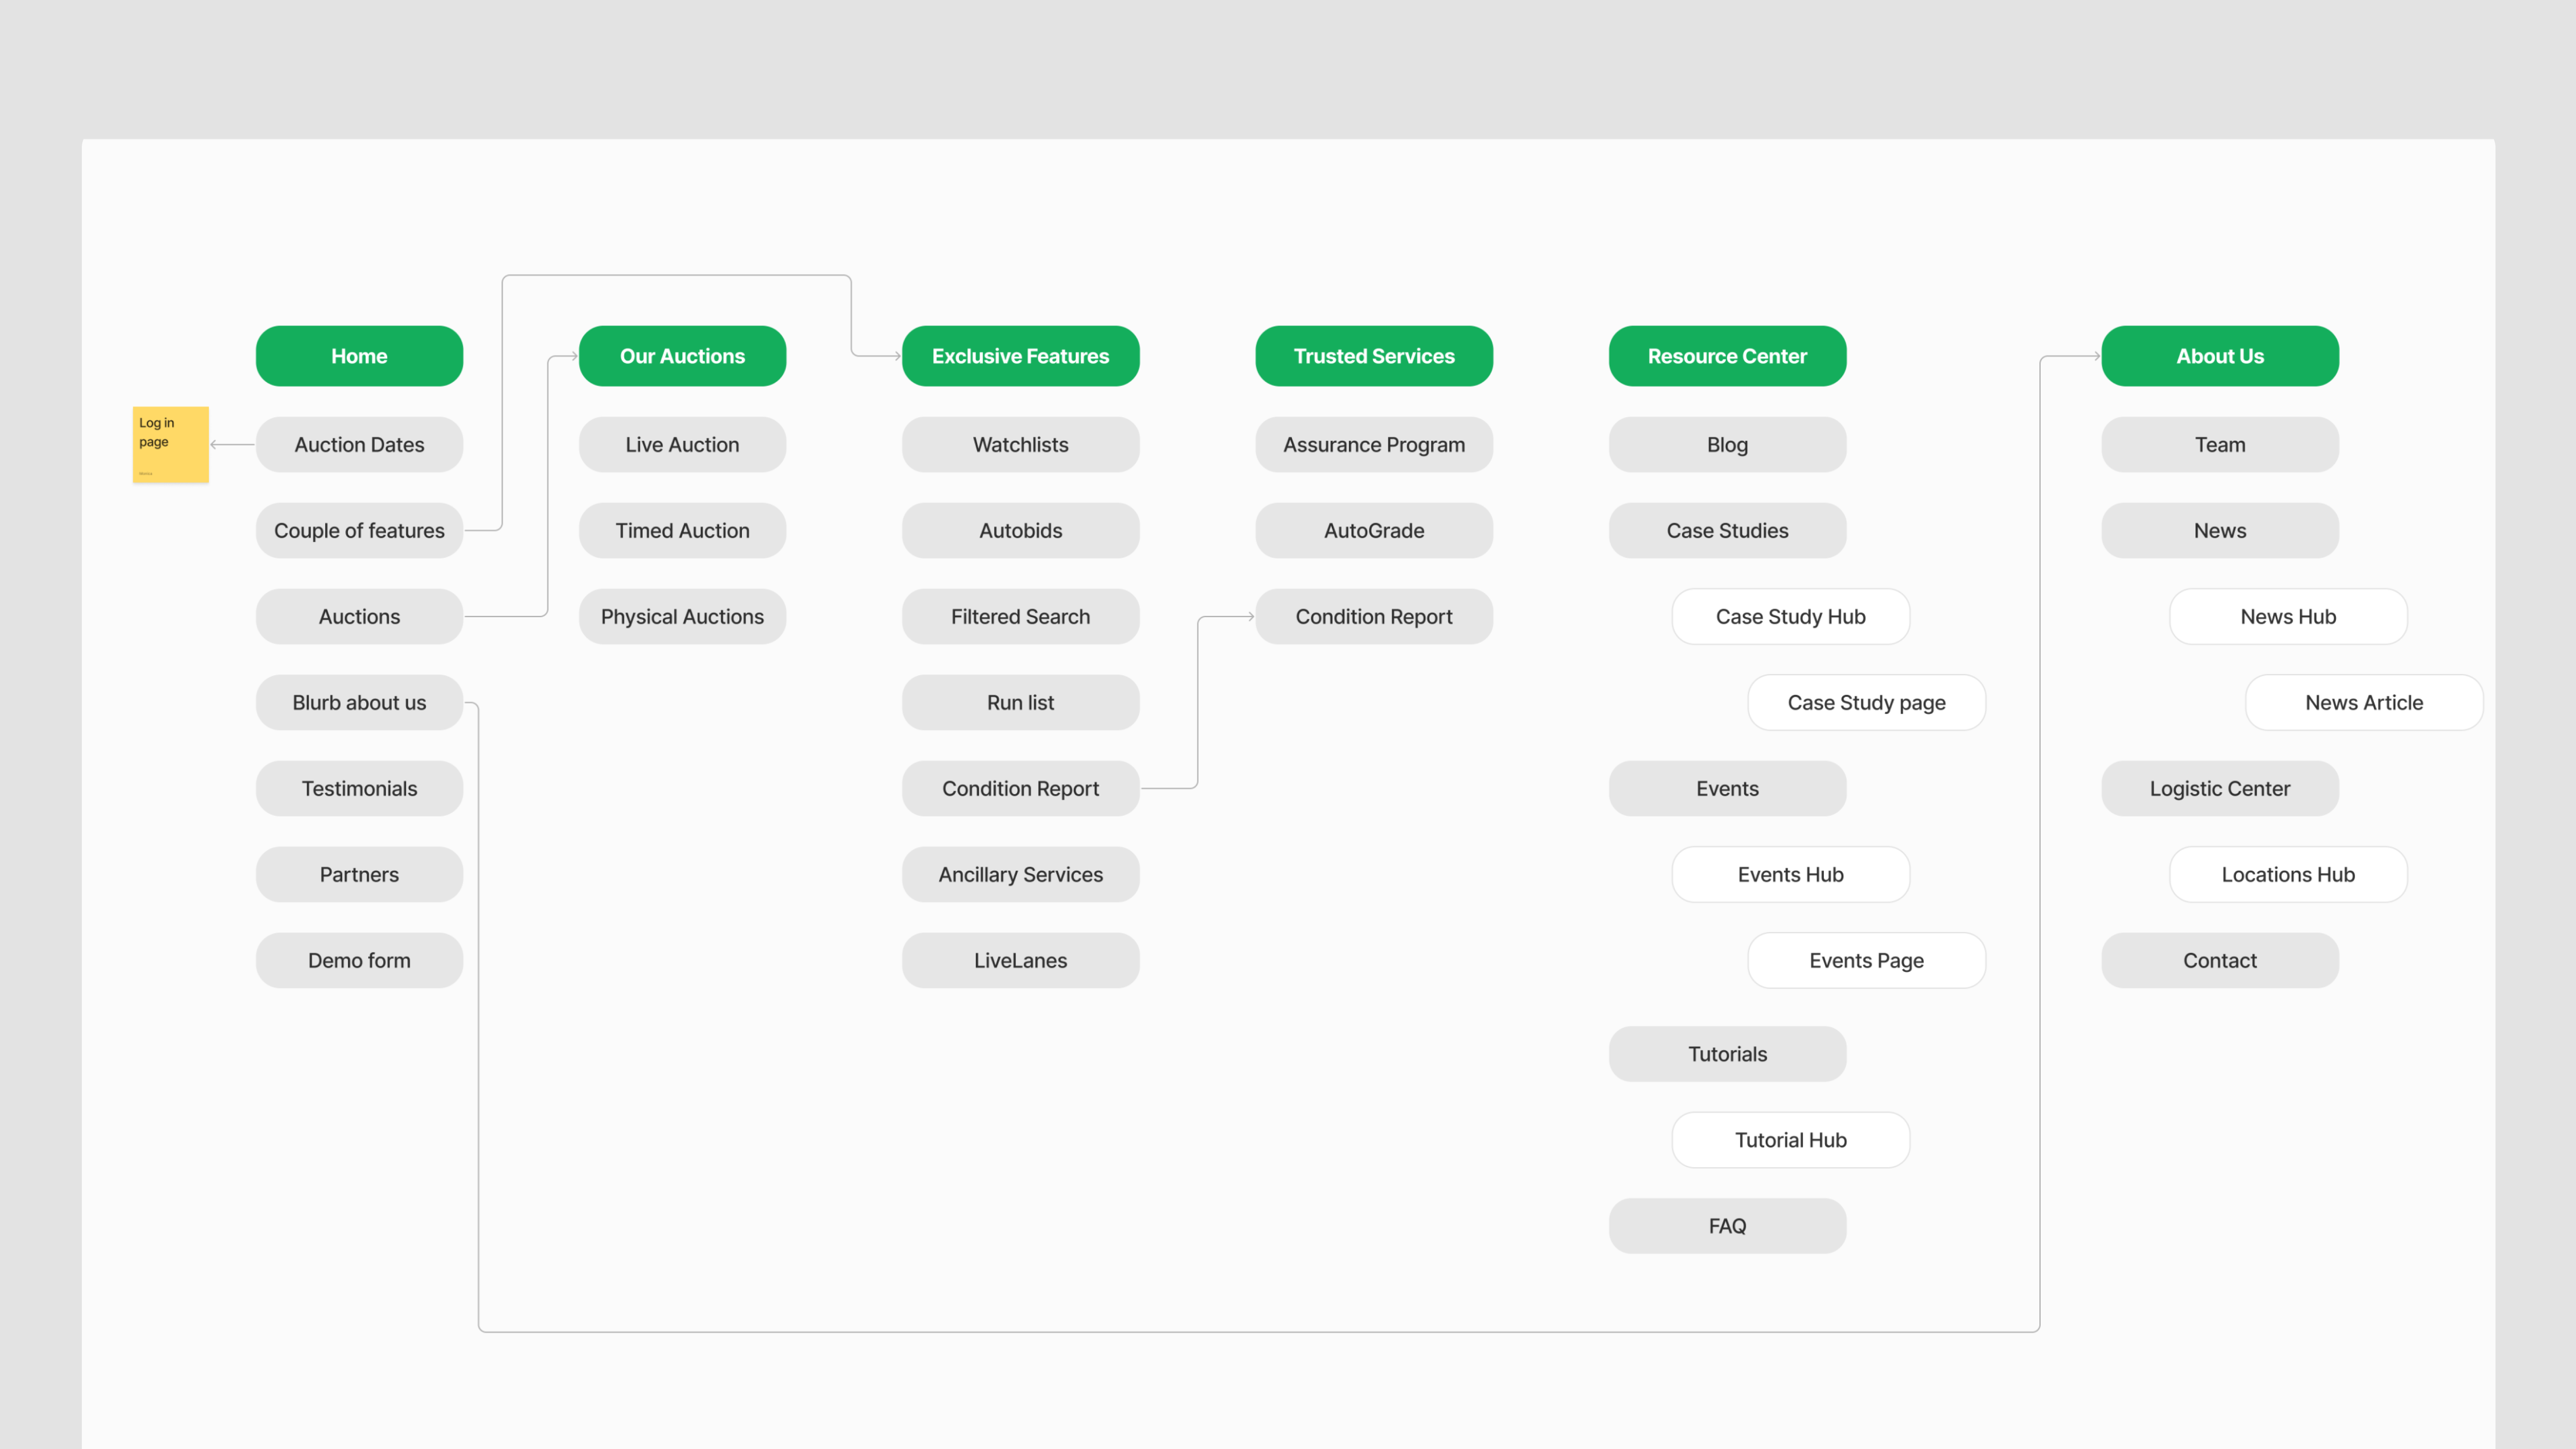Click the AutoGrade node
The width and height of the screenshot is (2576, 1449).
tap(1374, 531)
